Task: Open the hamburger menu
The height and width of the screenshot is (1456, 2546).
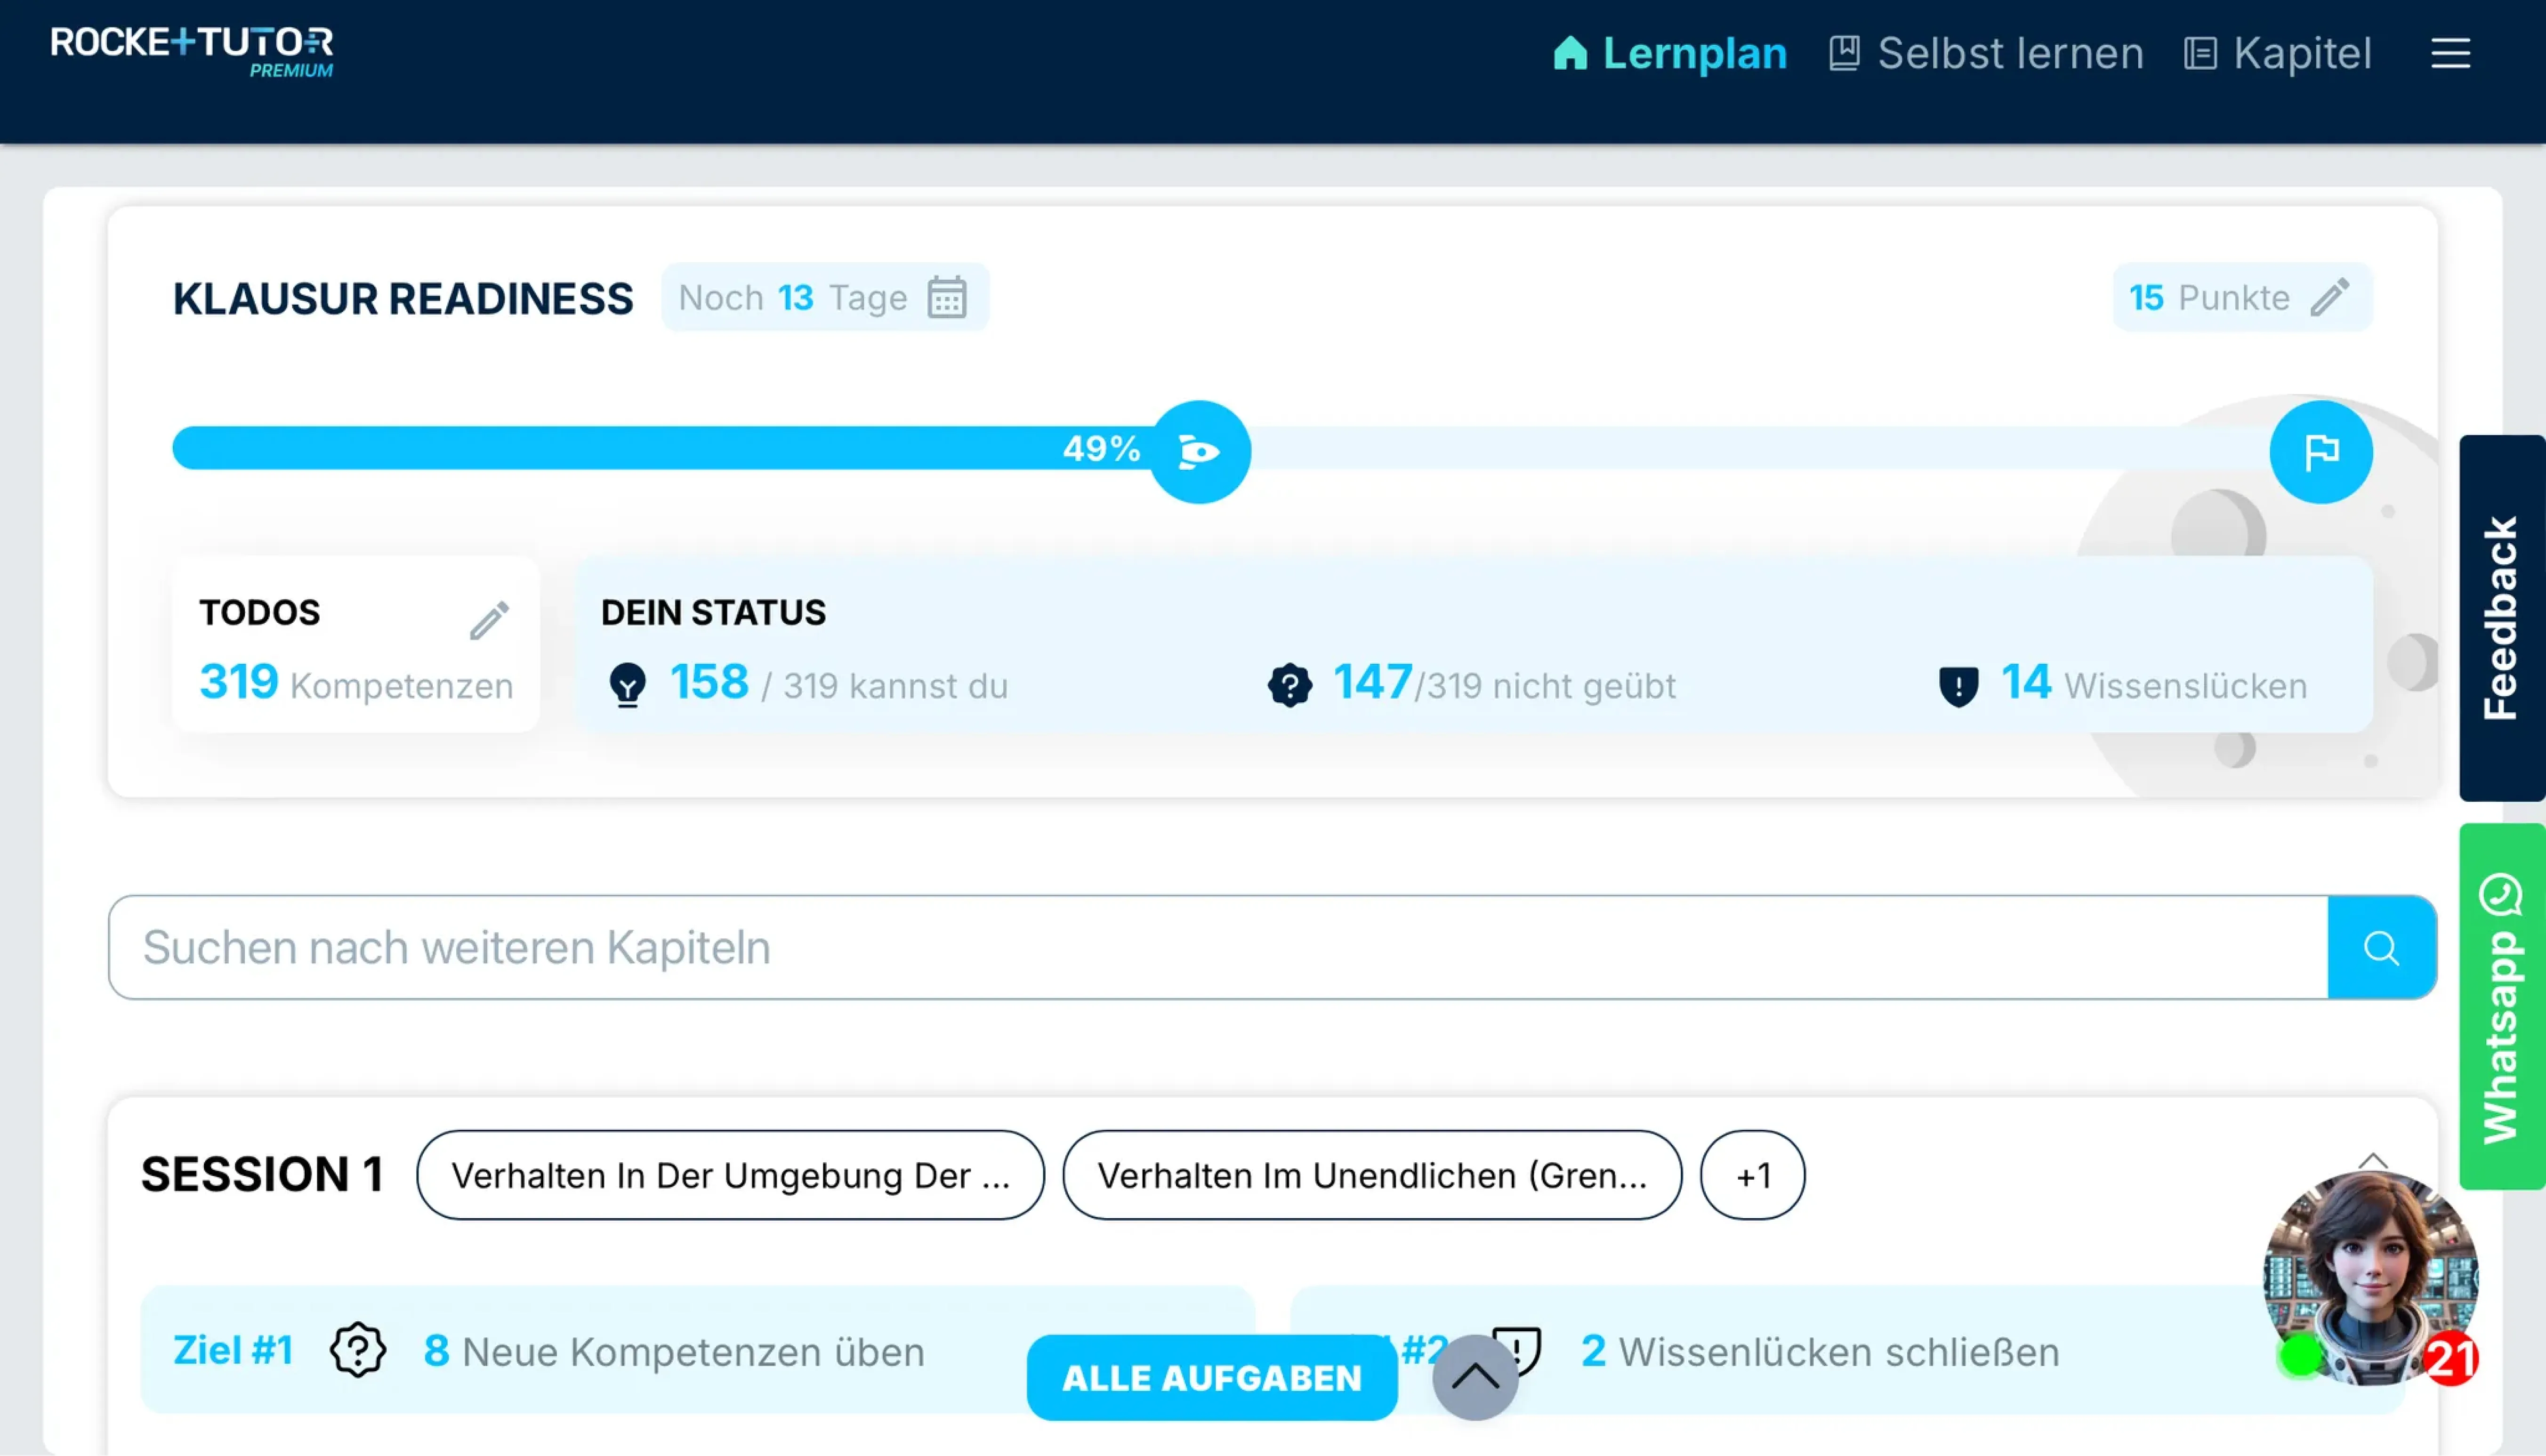Action: (x=2450, y=53)
